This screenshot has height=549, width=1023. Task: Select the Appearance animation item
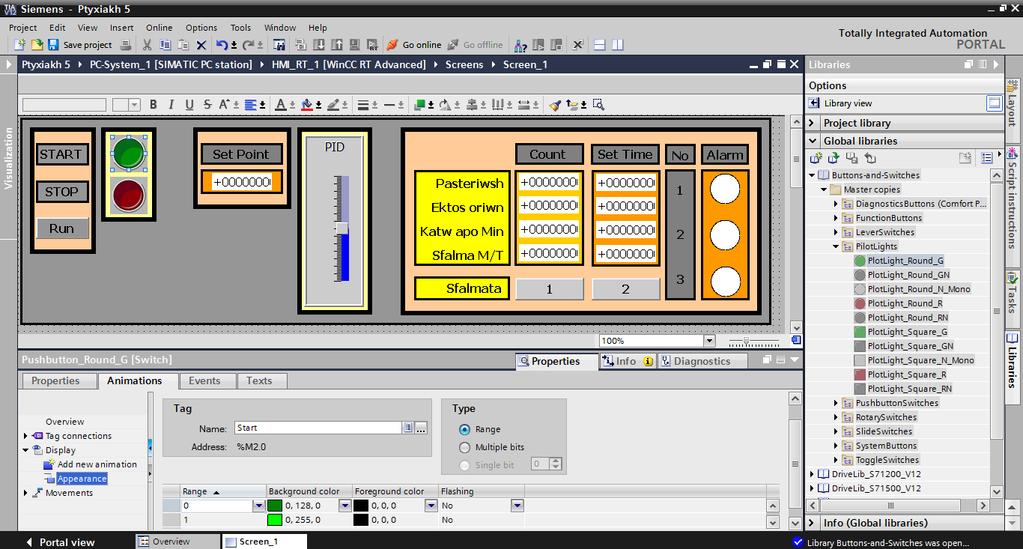[x=82, y=478]
